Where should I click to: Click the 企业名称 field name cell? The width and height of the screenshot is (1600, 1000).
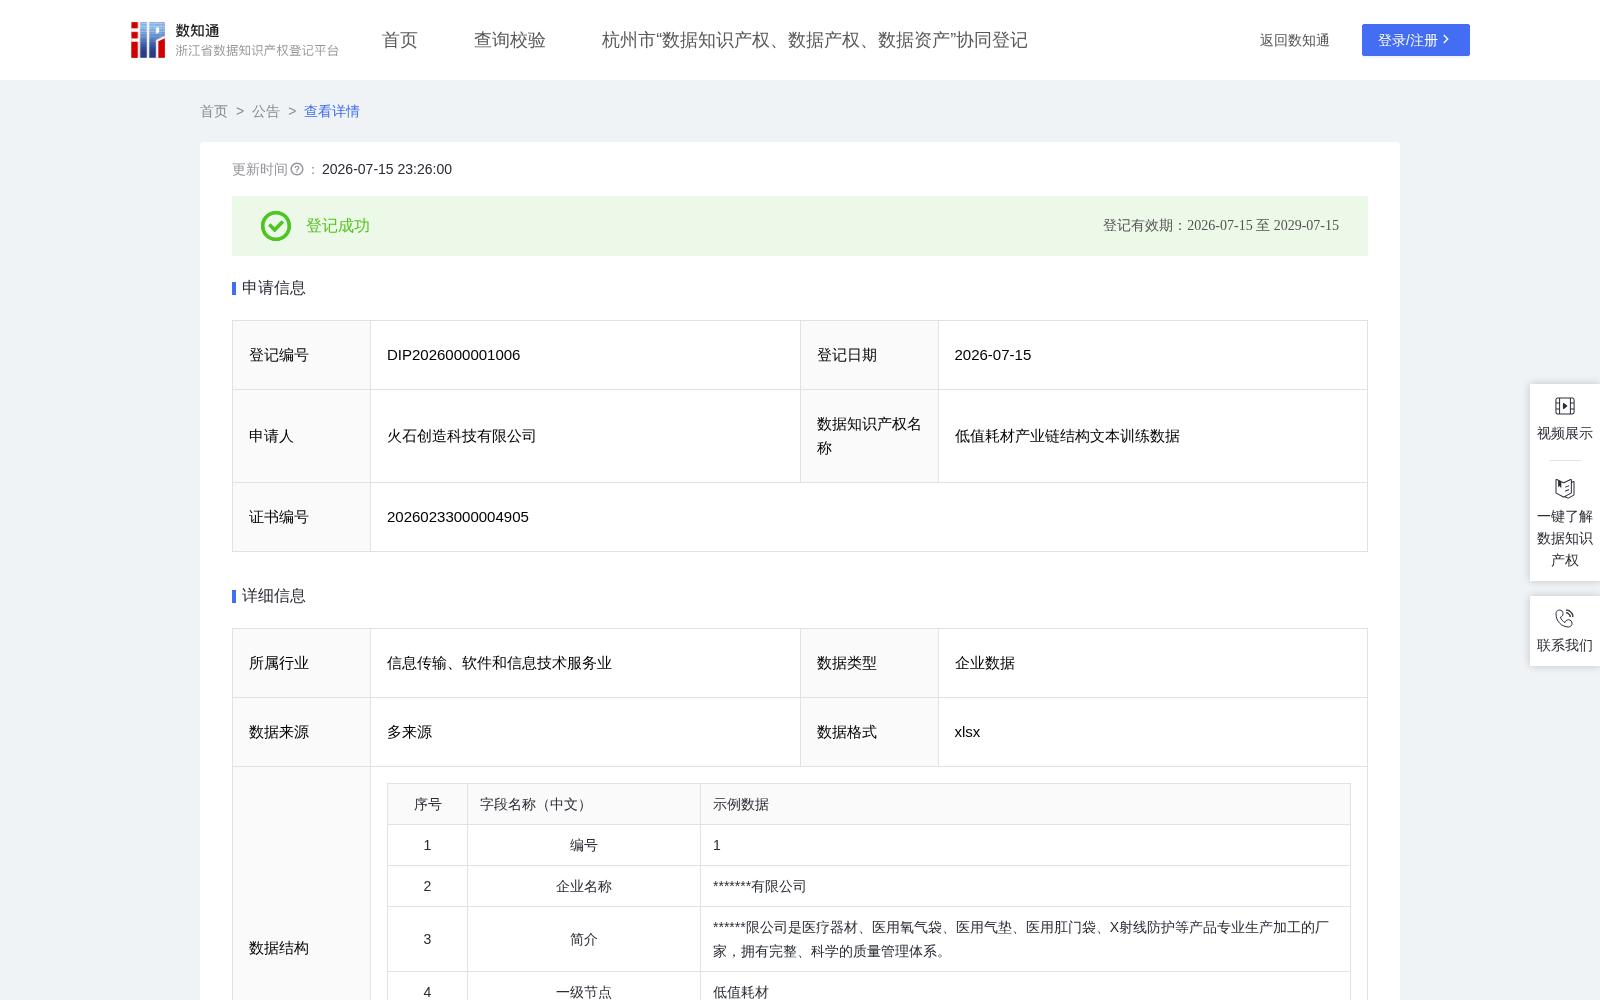584,886
